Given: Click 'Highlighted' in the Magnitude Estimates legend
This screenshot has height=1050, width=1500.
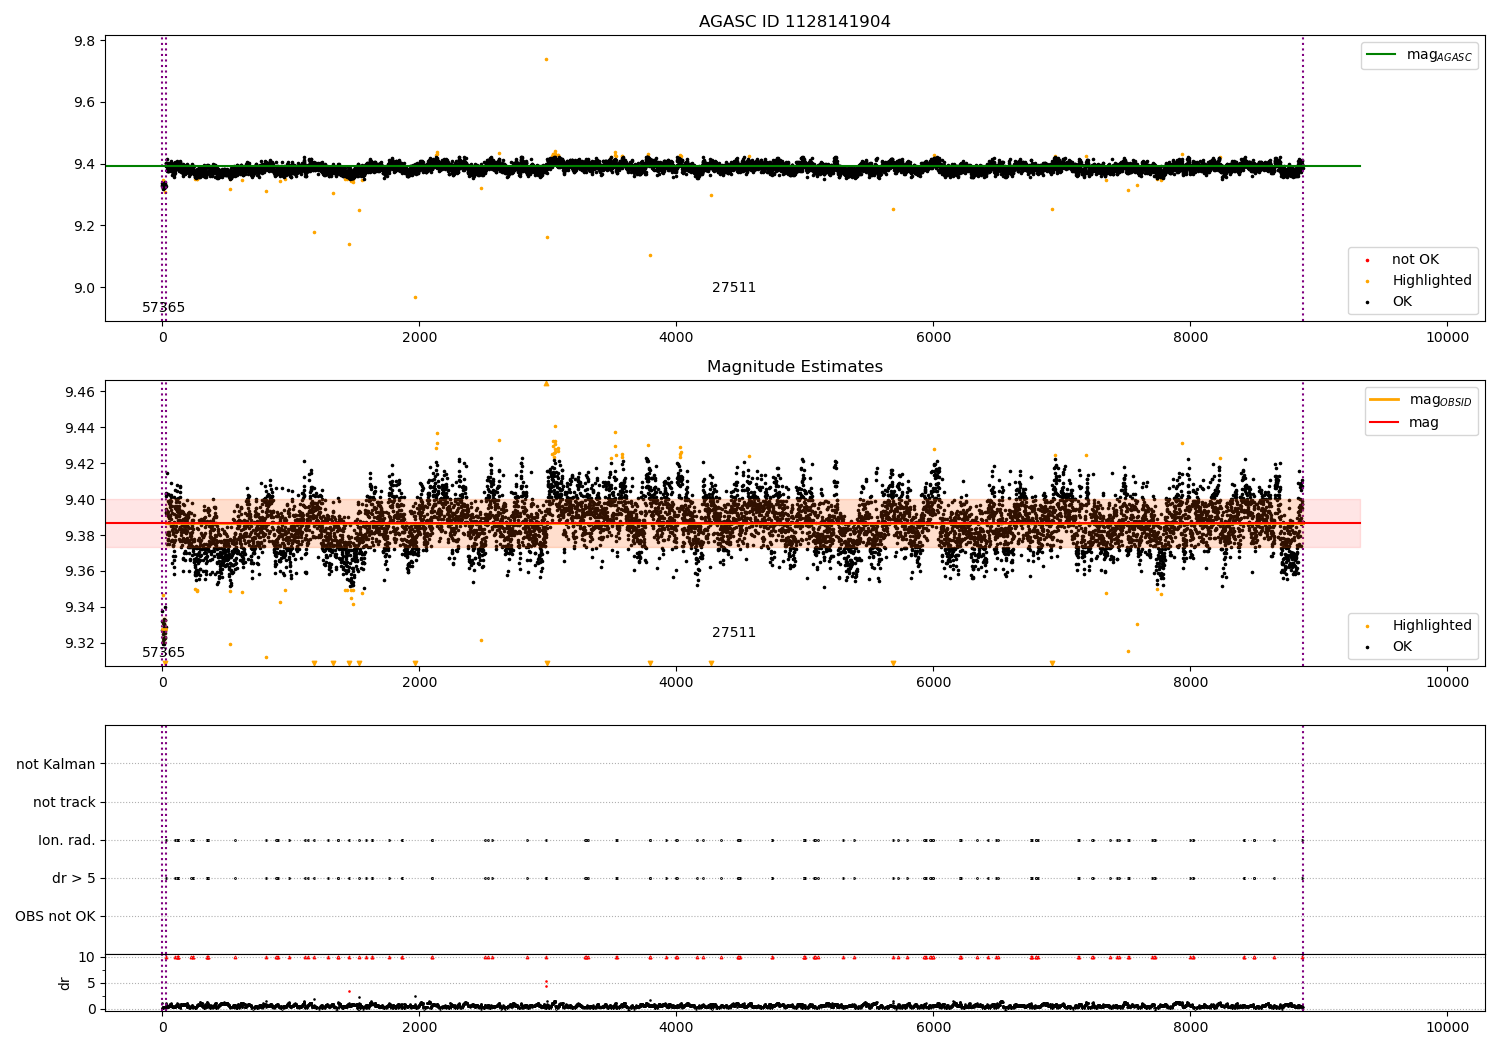Looking at the screenshot, I should [x=1432, y=626].
